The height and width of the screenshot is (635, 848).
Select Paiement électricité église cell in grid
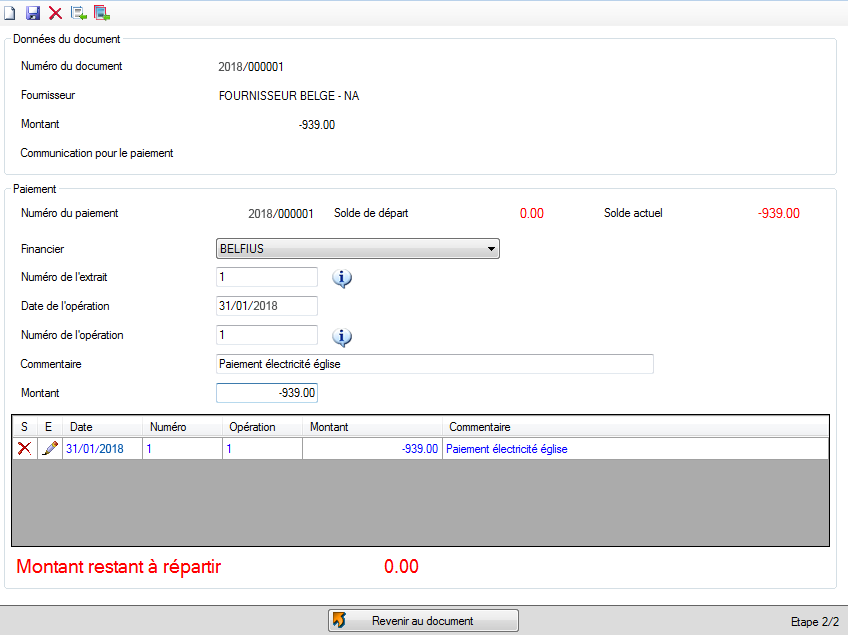coord(635,448)
